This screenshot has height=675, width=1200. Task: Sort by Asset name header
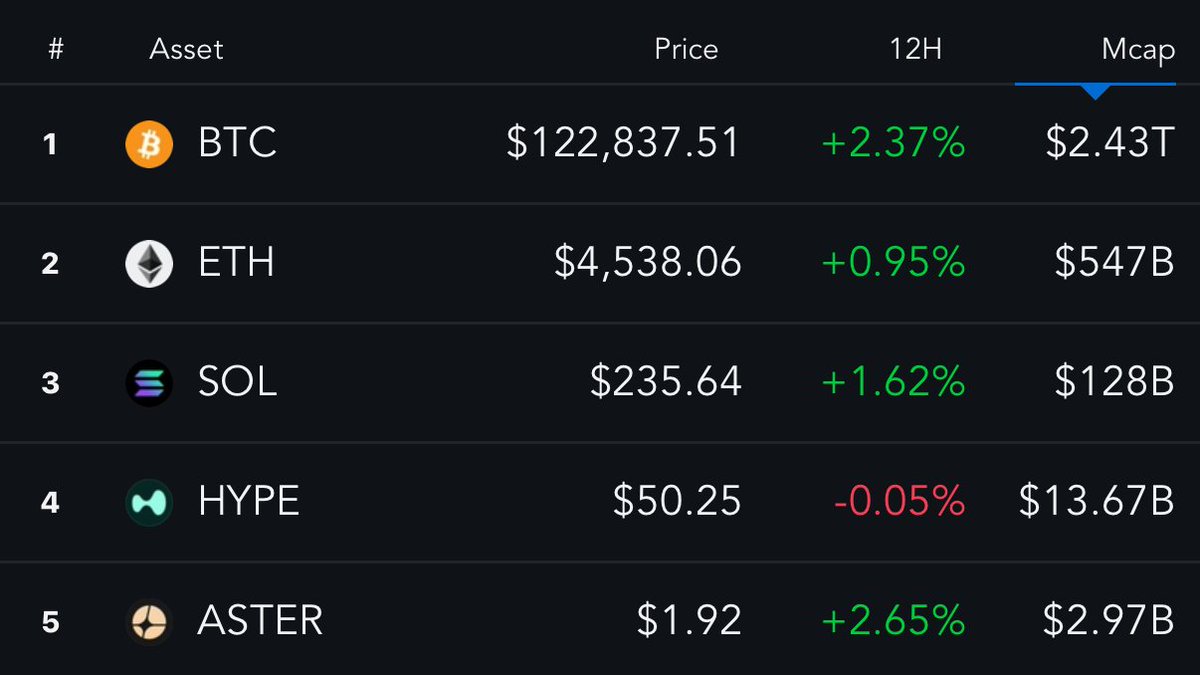click(186, 50)
